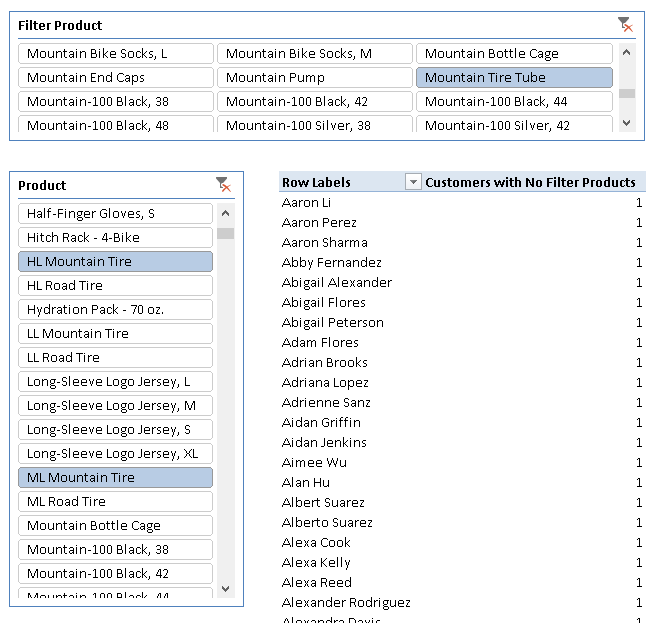This screenshot has width=656, height=623.
Task: Select Long-Sleeve Logo Jersey, S product
Action: click(115, 429)
